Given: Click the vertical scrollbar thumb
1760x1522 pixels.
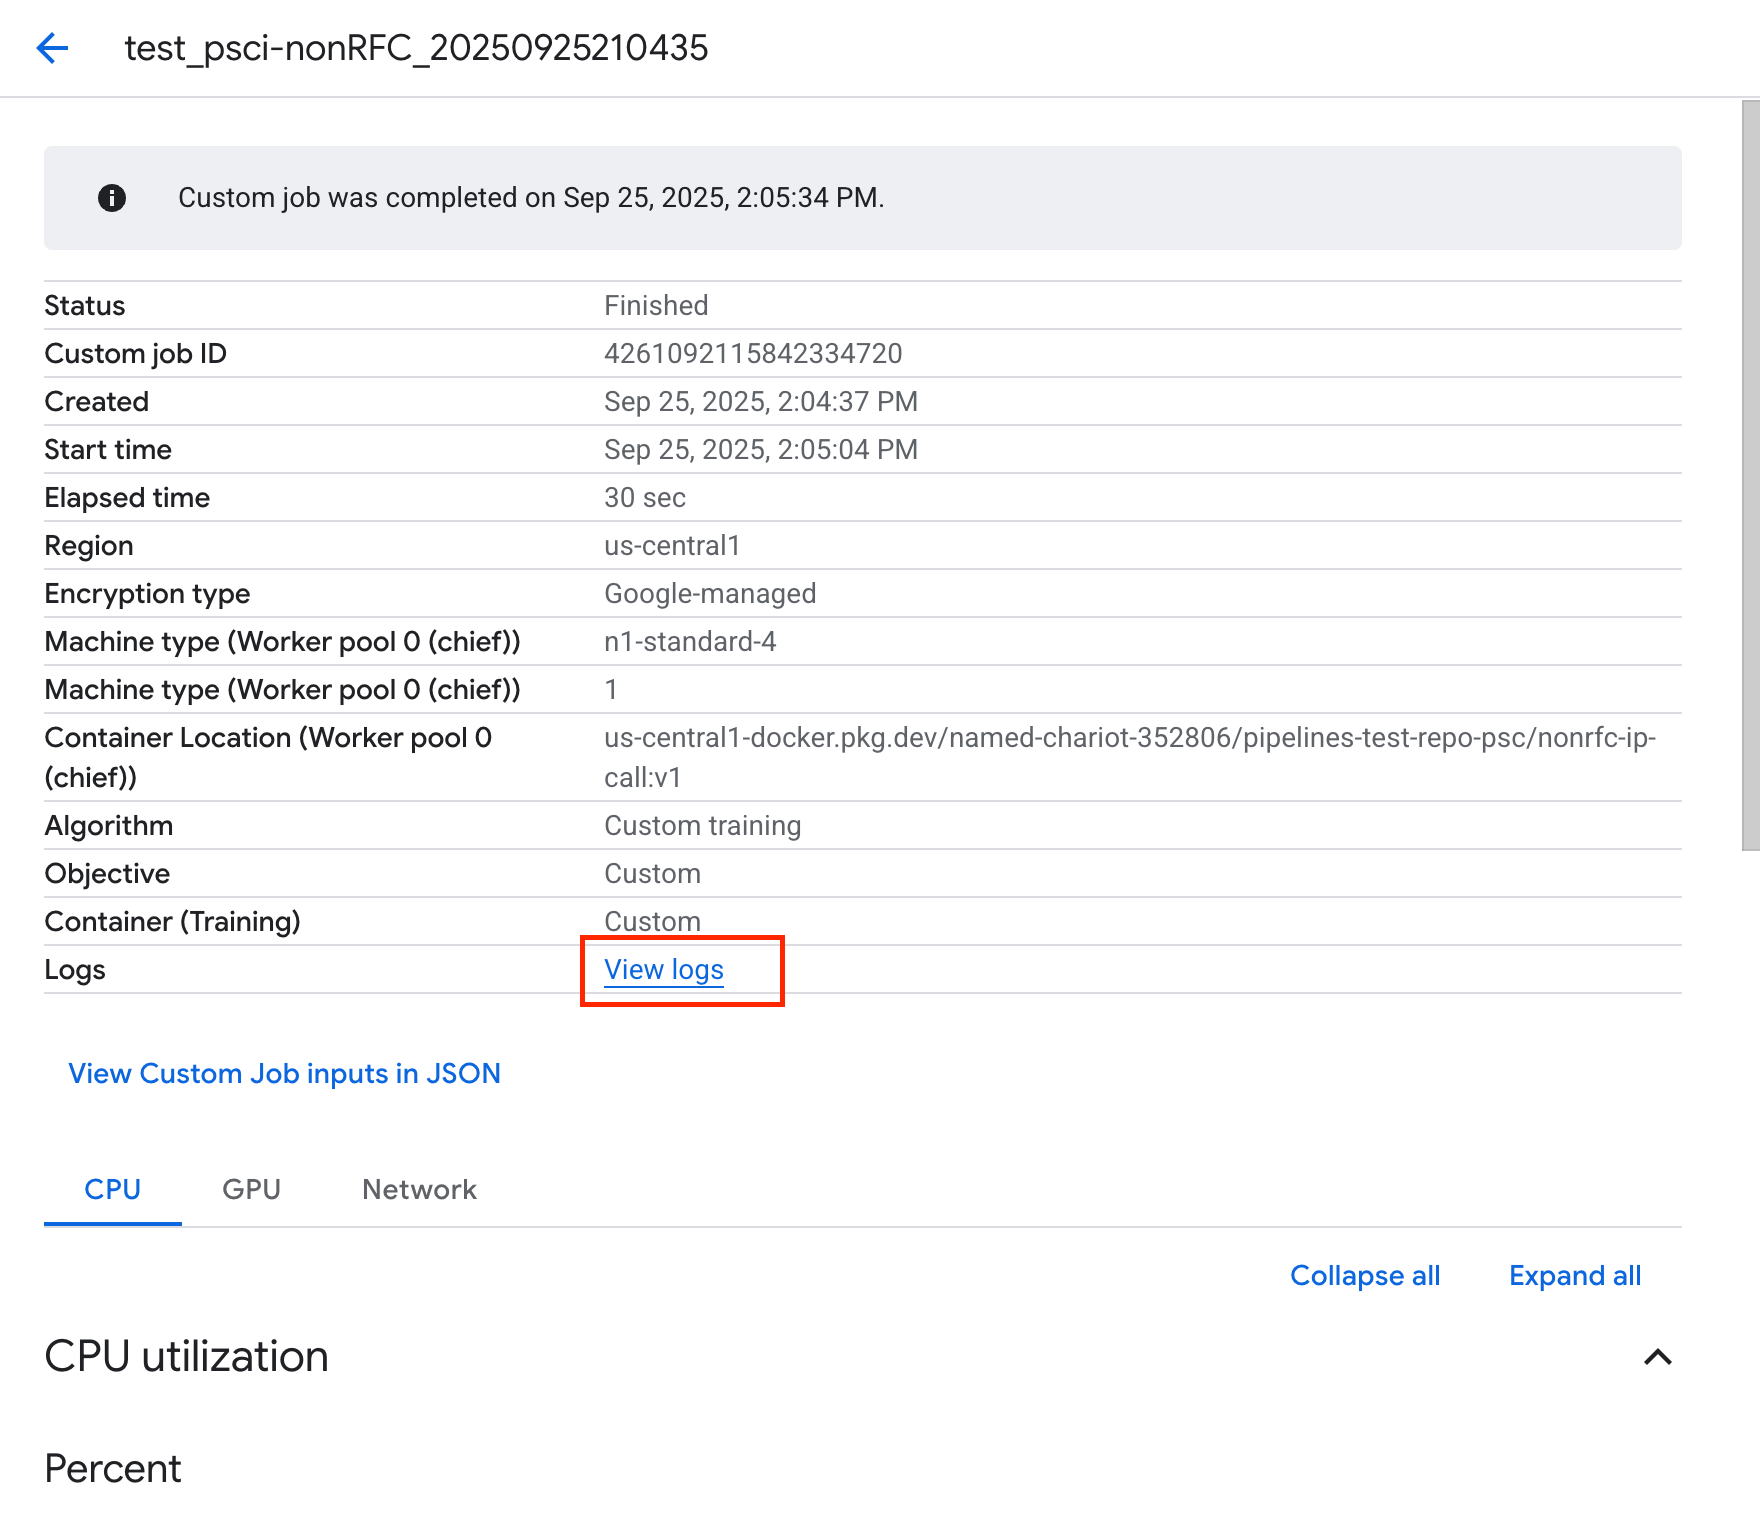Looking at the screenshot, I should pos(1750,475).
